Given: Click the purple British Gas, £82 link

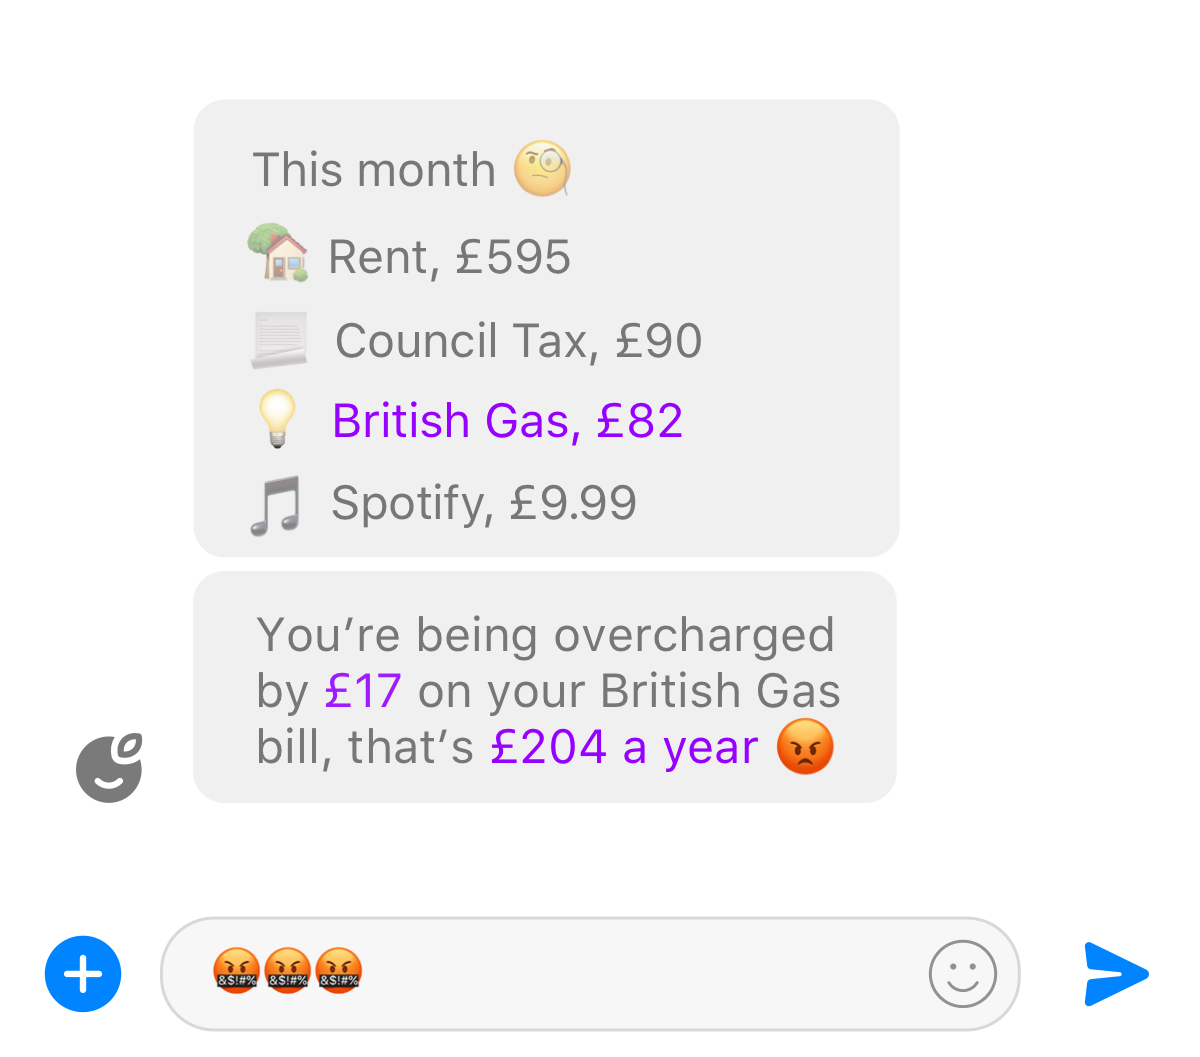Looking at the screenshot, I should (x=507, y=421).
